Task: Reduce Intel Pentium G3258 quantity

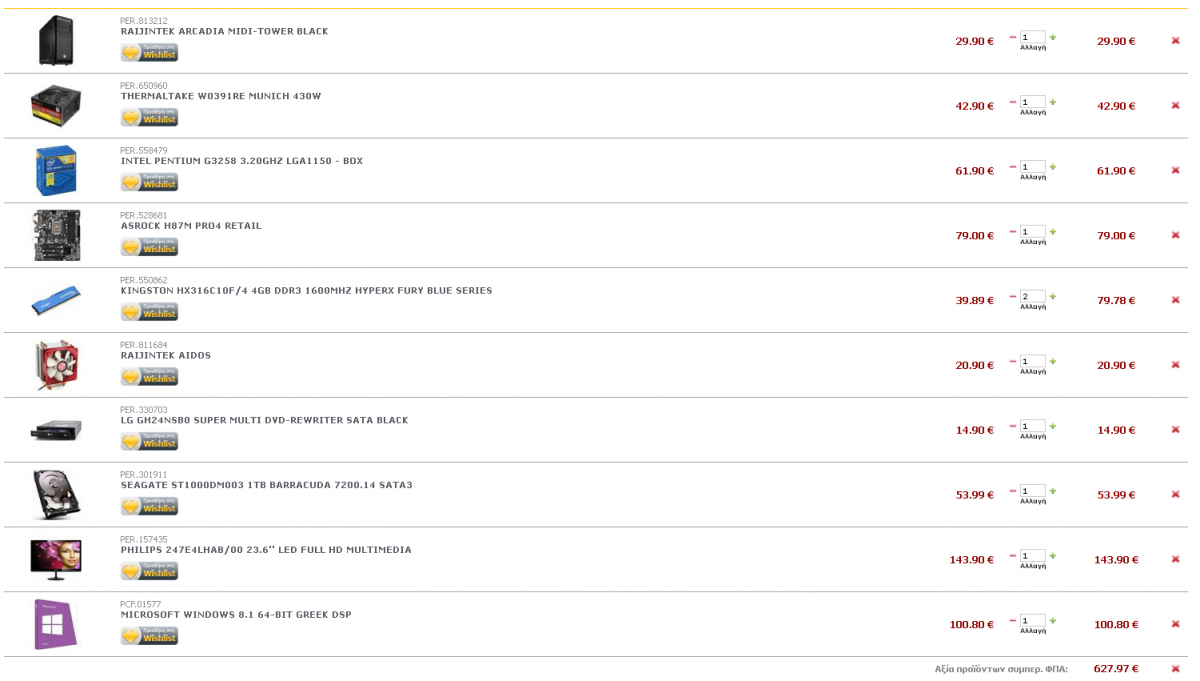Action: tap(1013, 167)
